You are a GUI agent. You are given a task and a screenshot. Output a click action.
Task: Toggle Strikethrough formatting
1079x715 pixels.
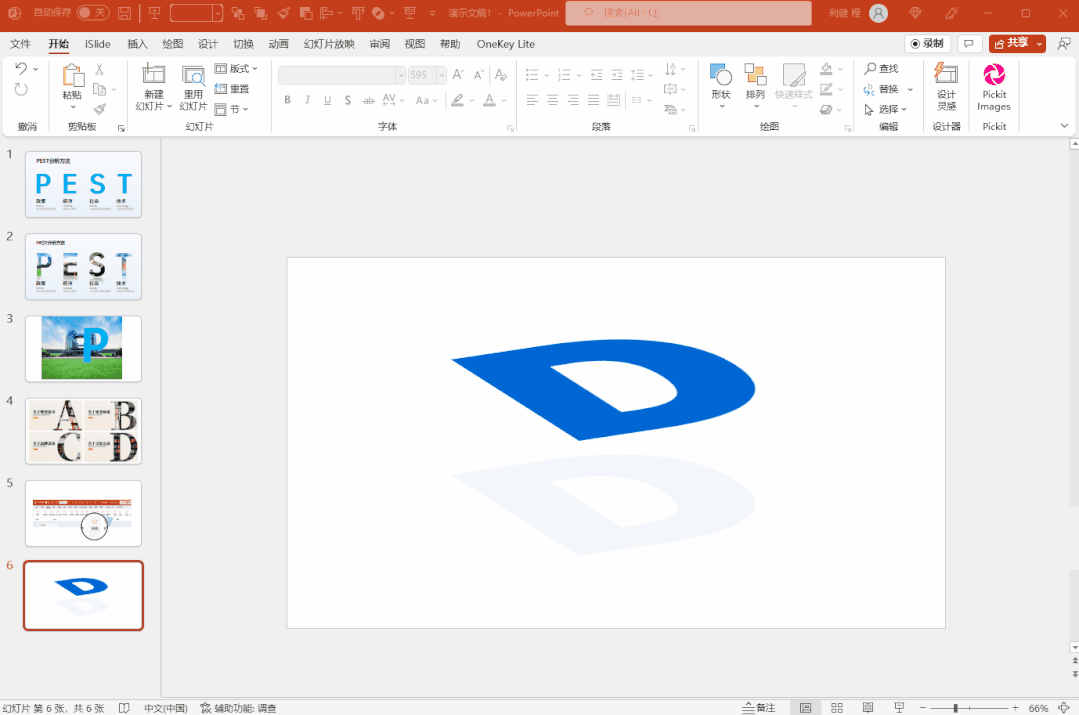click(369, 100)
